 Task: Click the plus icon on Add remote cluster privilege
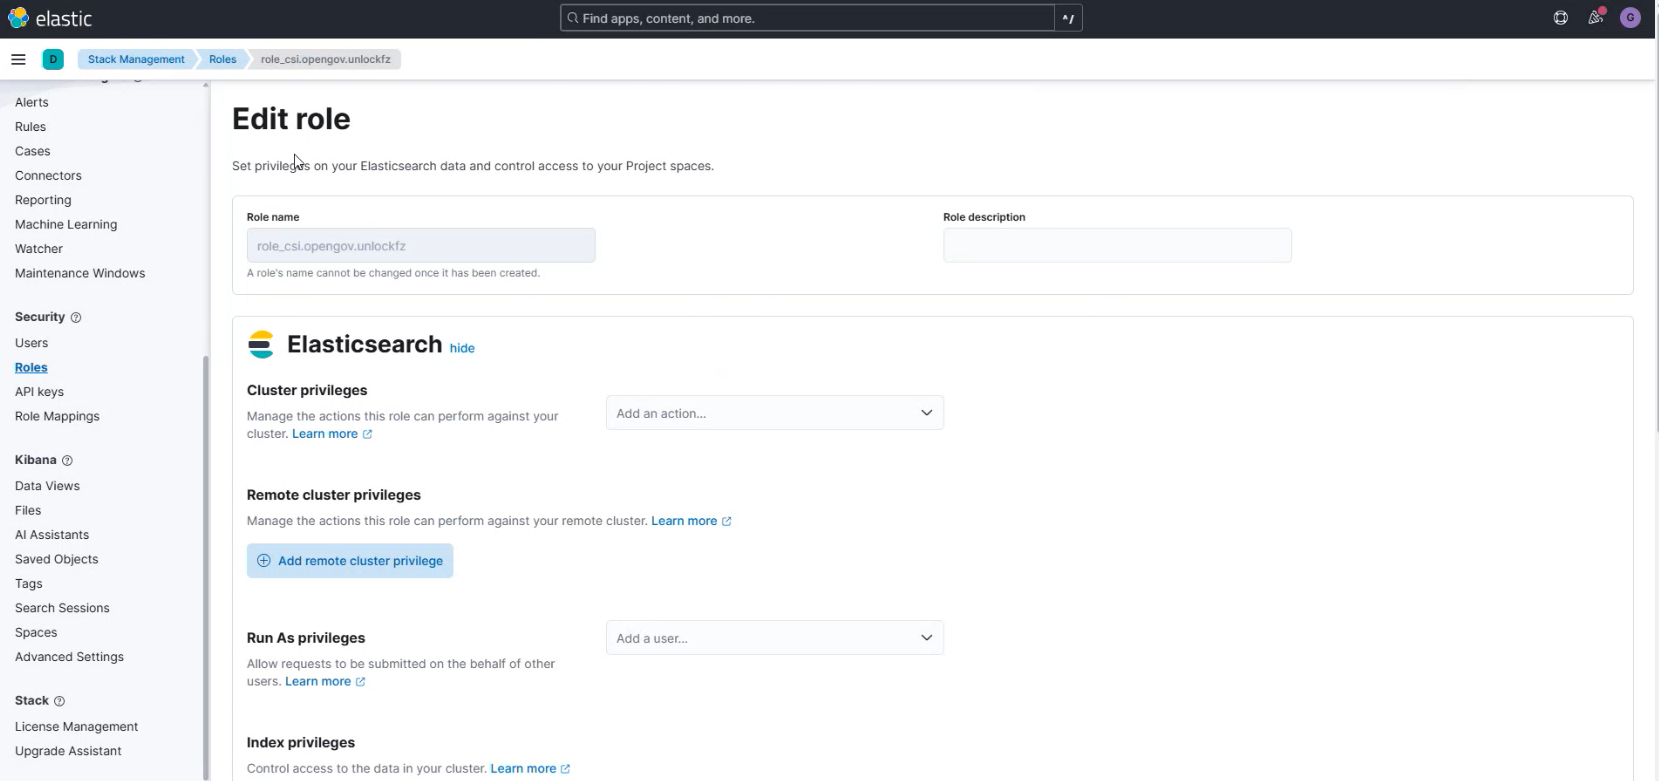(x=264, y=561)
